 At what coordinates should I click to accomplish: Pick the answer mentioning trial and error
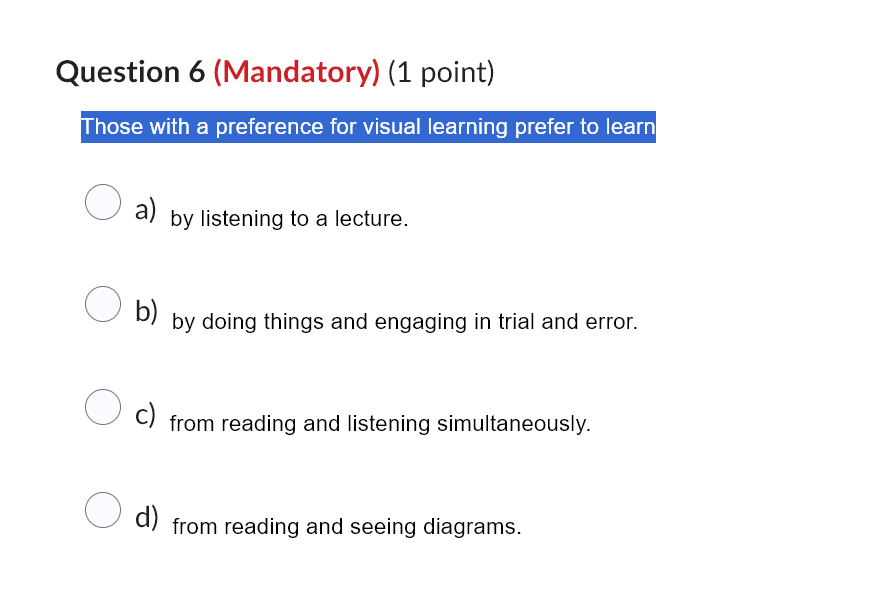pyautogui.click(x=102, y=305)
